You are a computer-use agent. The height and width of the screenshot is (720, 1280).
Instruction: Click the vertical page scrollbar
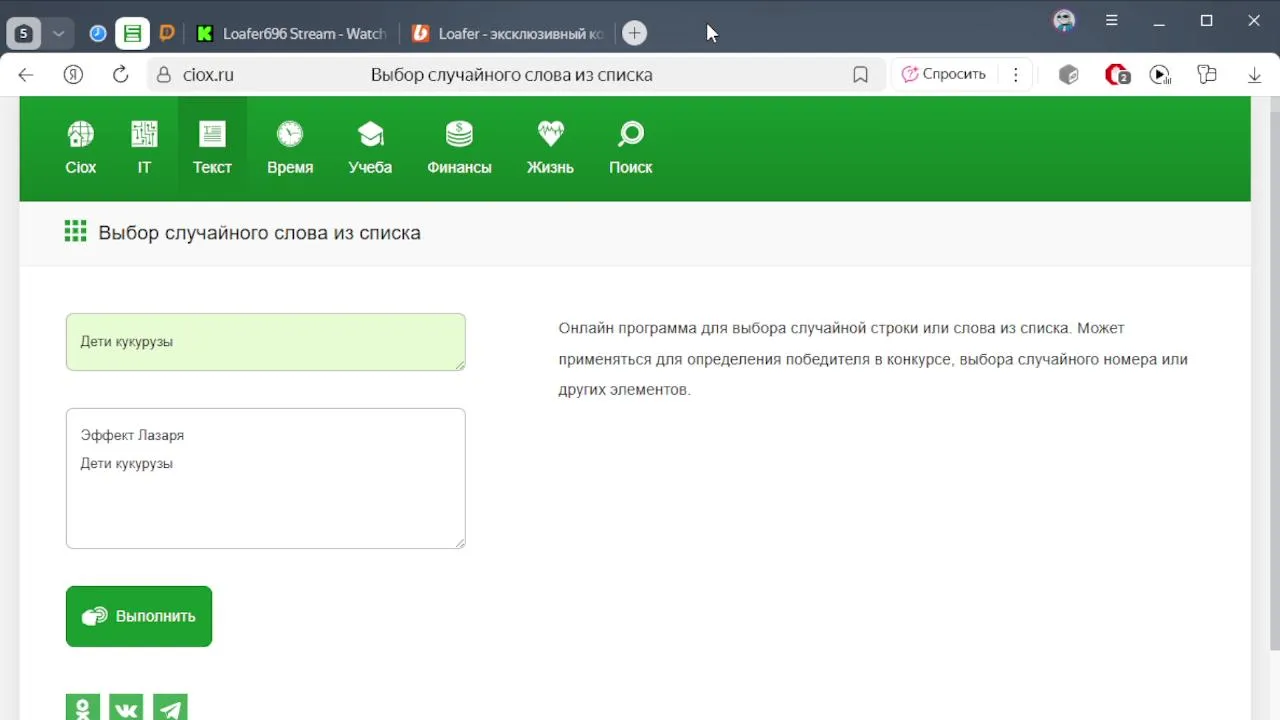pos(1274,372)
